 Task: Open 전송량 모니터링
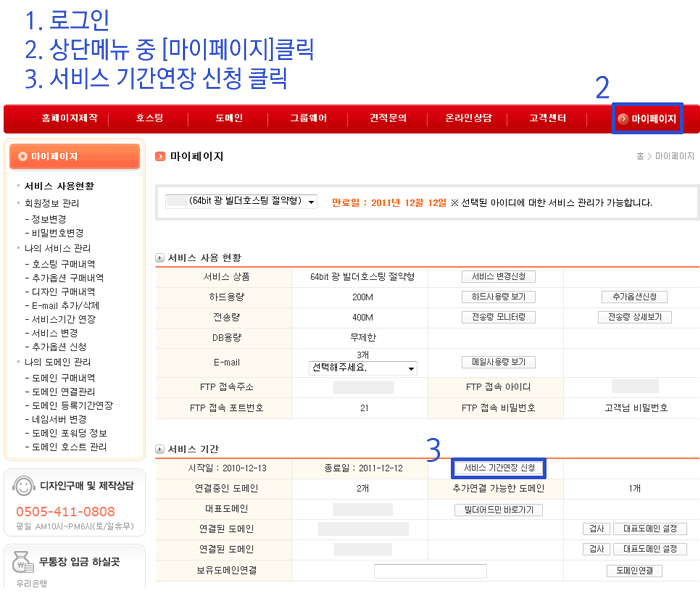(x=499, y=317)
